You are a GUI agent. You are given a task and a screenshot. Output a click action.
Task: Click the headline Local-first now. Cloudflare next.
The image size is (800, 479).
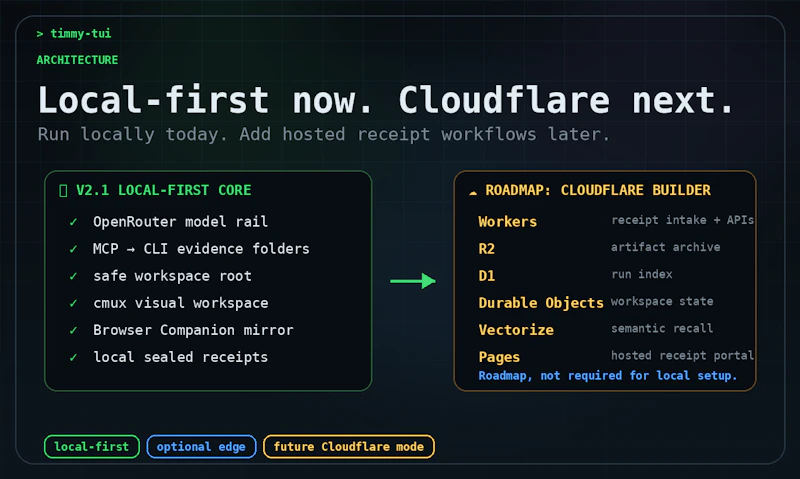(386, 100)
